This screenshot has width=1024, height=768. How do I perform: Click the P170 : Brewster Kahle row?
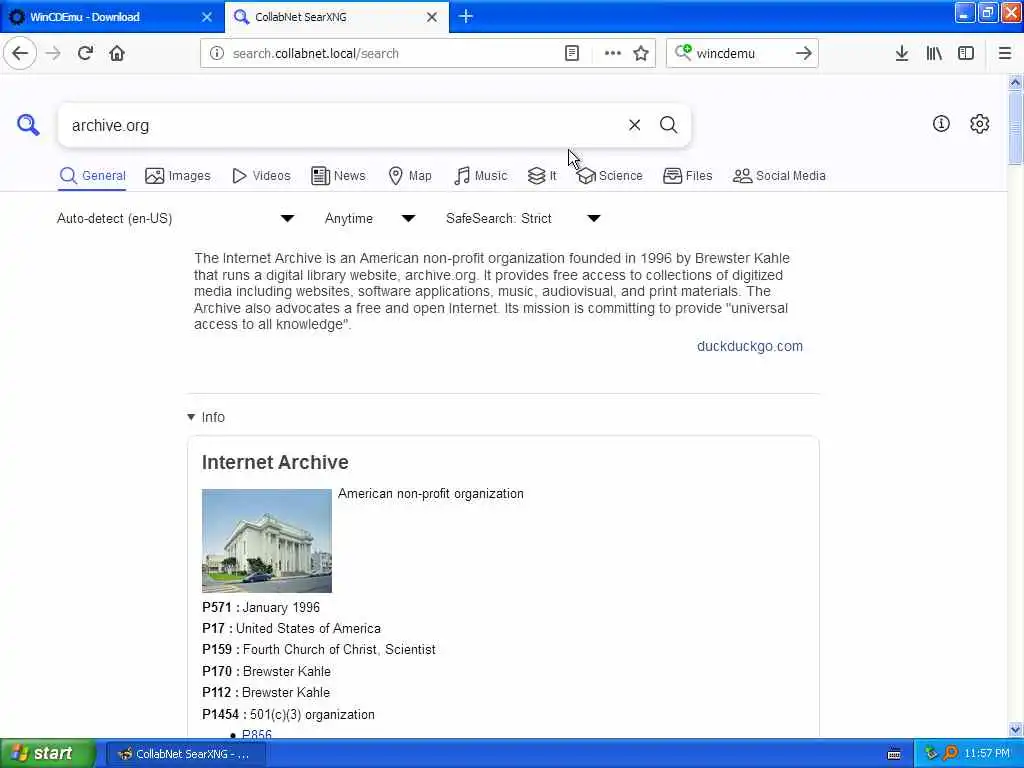[266, 671]
